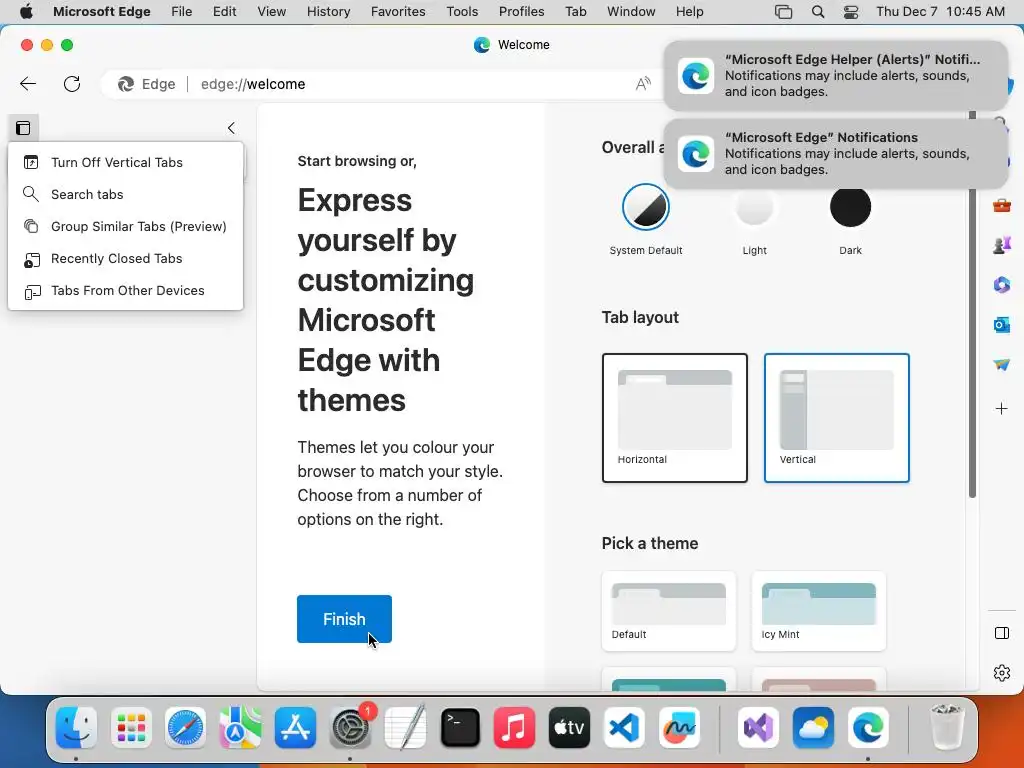Pick the Icy Mint theme
1024x768 pixels.
(x=819, y=611)
